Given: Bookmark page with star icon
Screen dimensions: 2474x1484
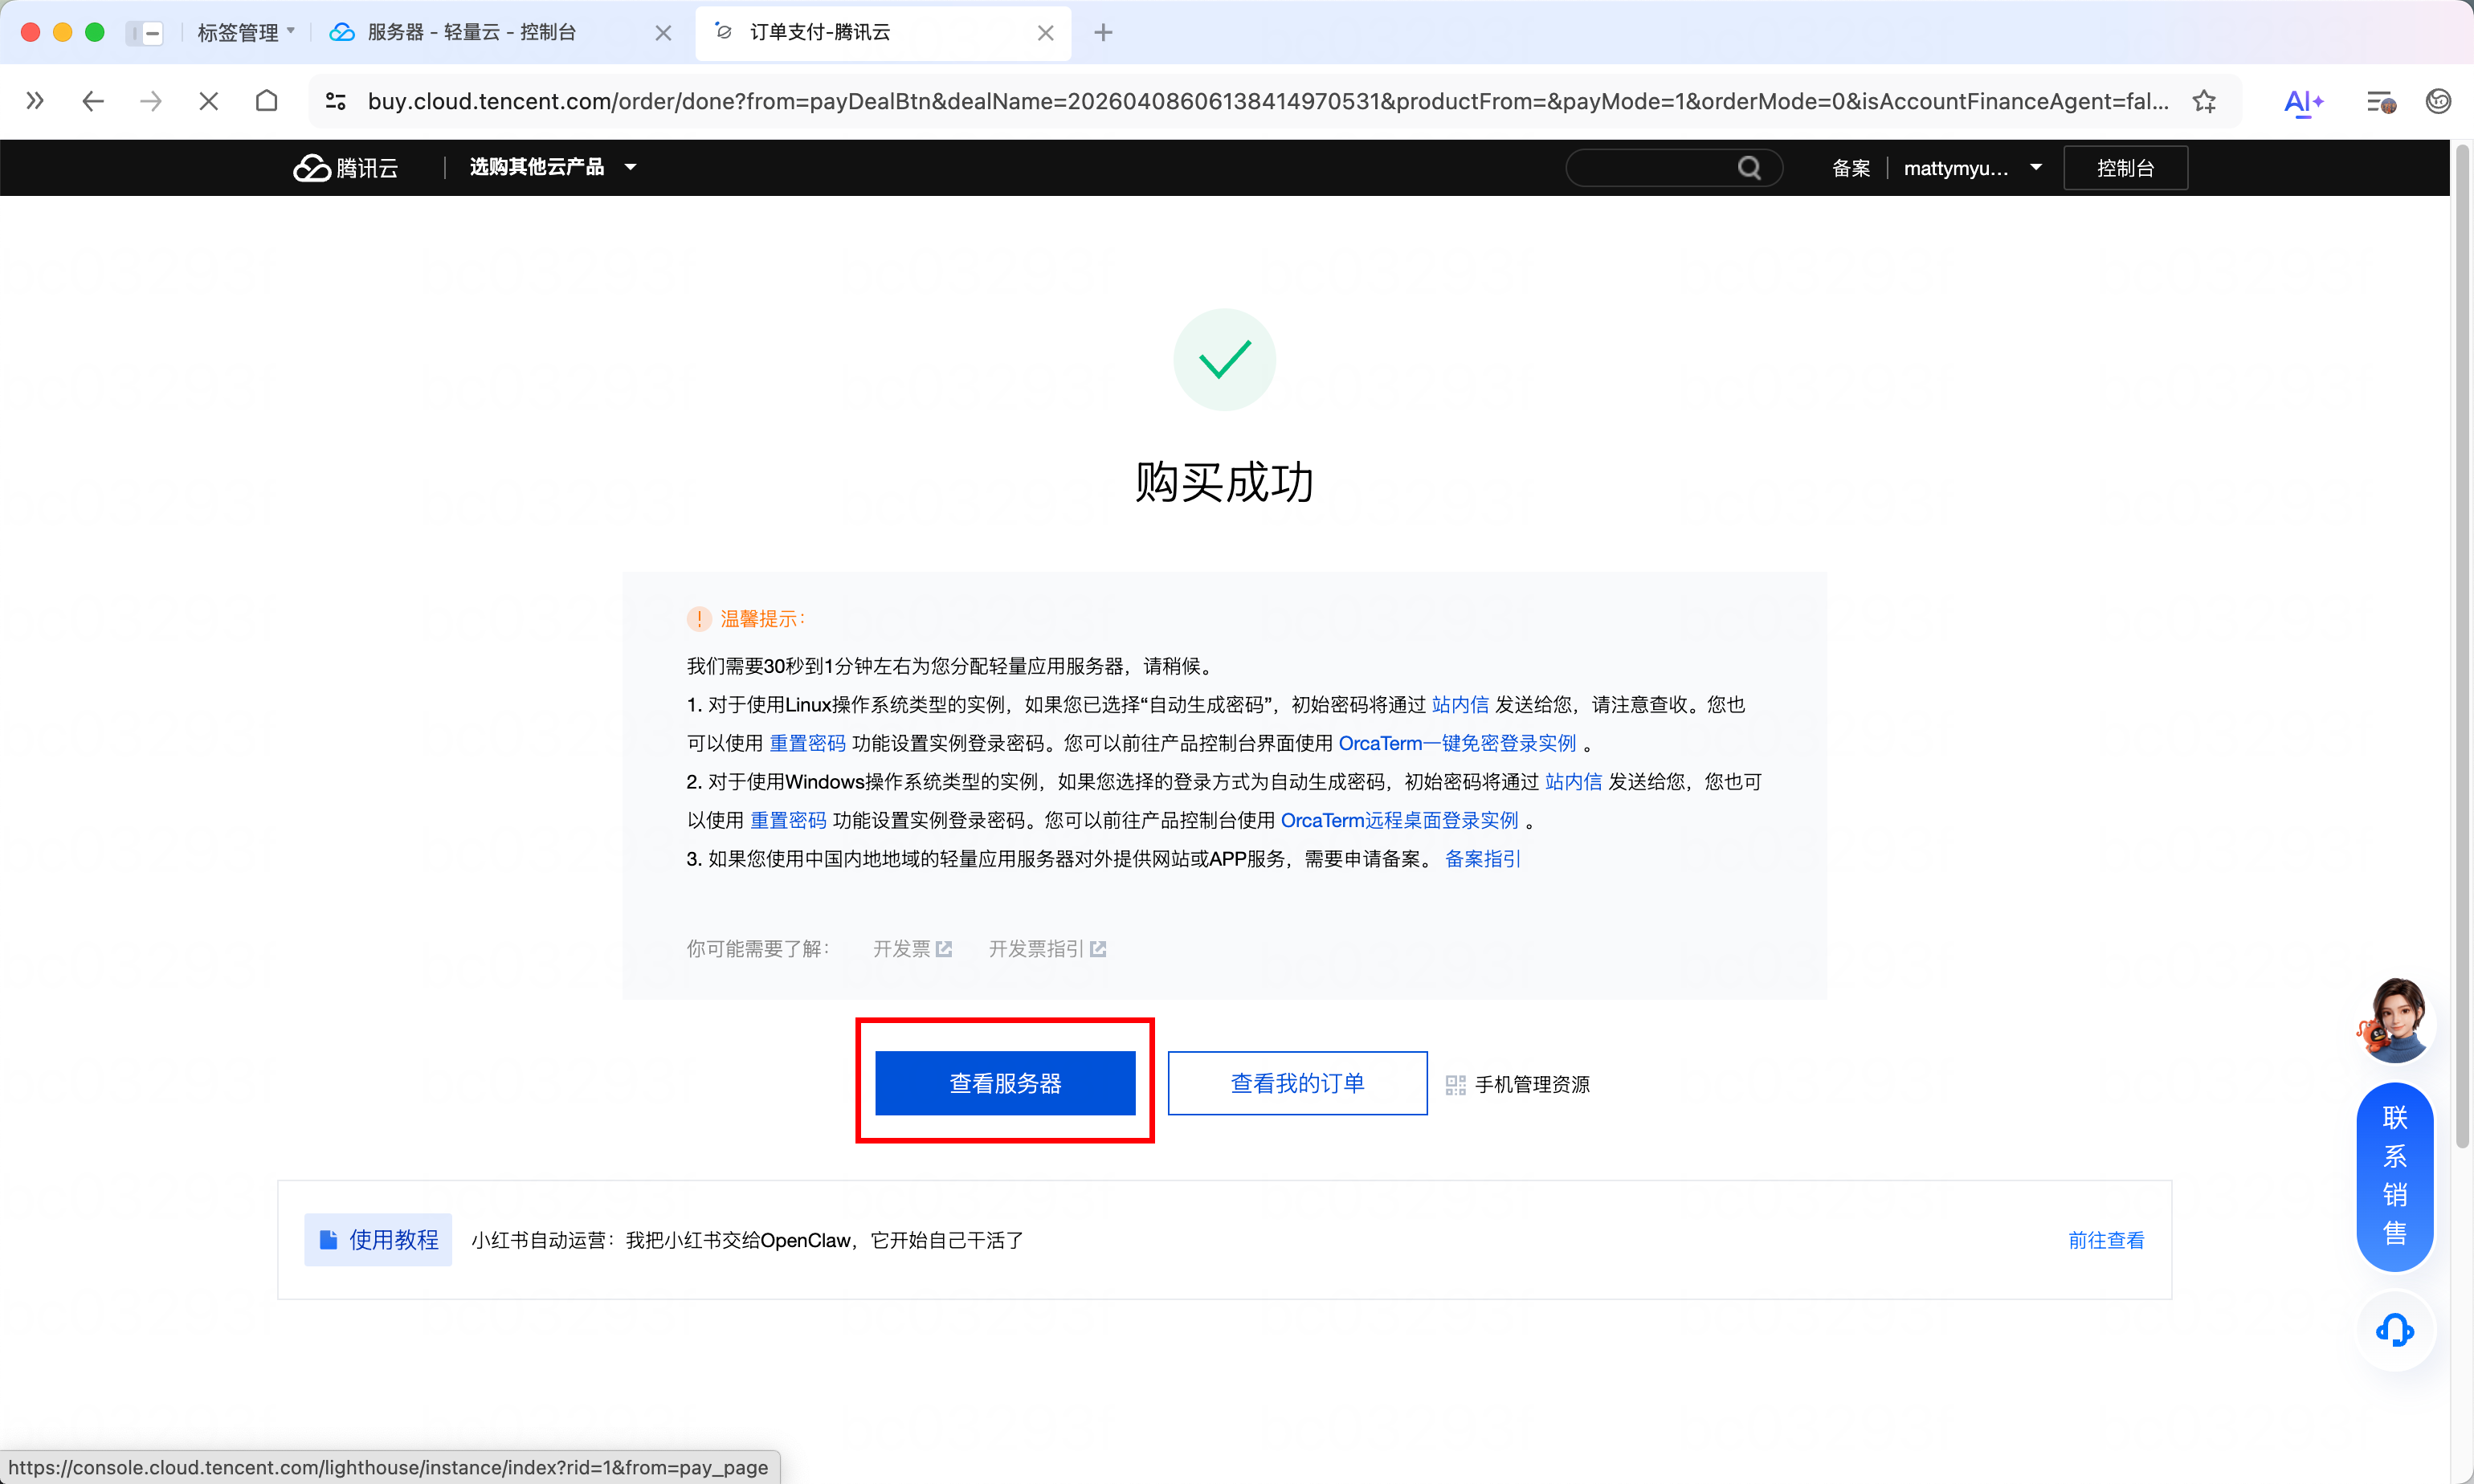Looking at the screenshot, I should pos(2204,101).
